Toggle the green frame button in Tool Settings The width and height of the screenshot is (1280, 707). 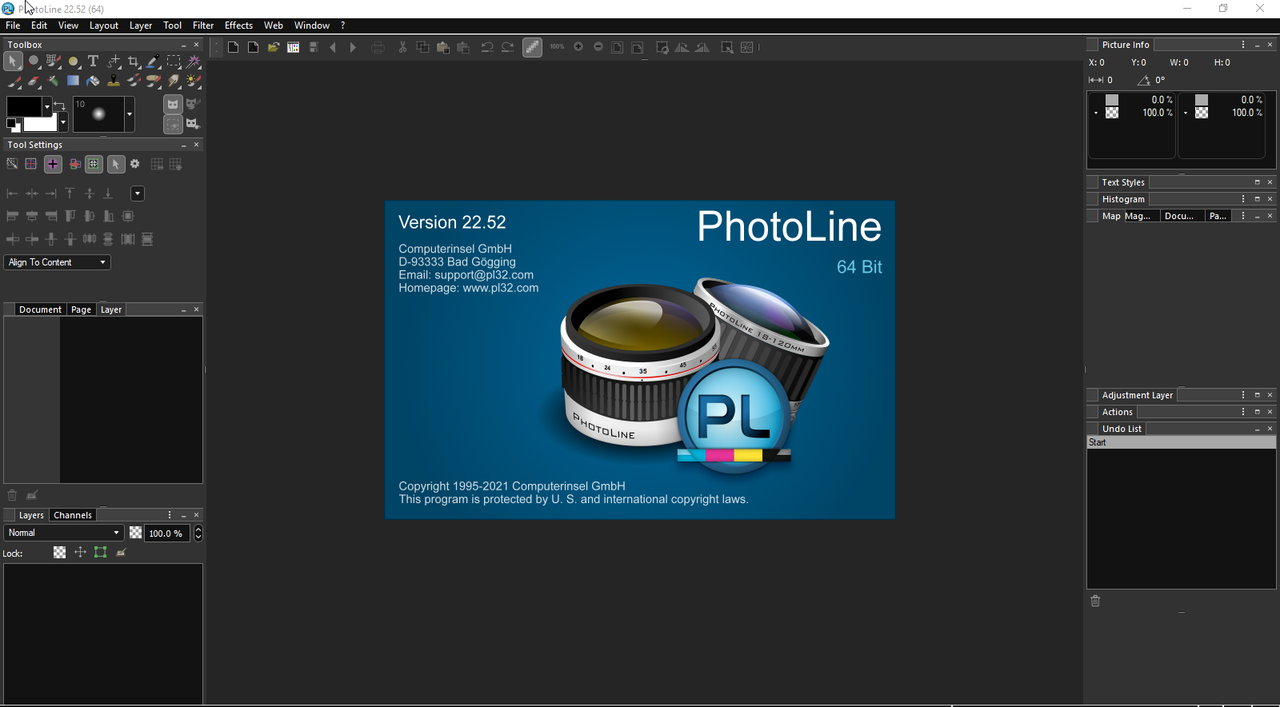tap(94, 164)
